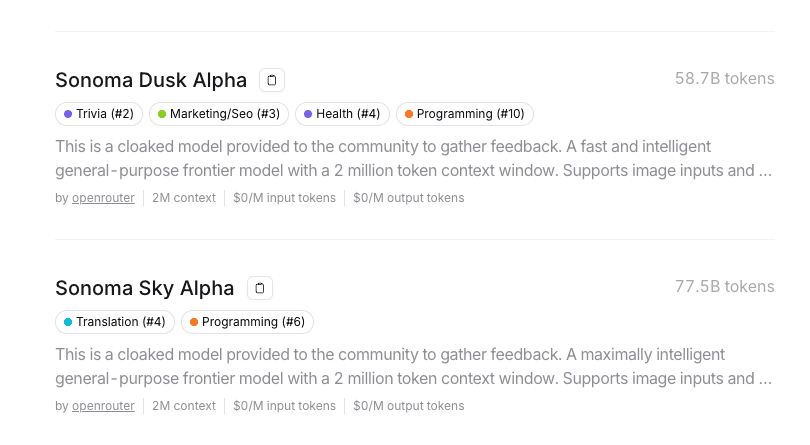Open openrouter link under Sonoma Sky Alpha
The height and width of the screenshot is (445, 810).
tap(103, 406)
